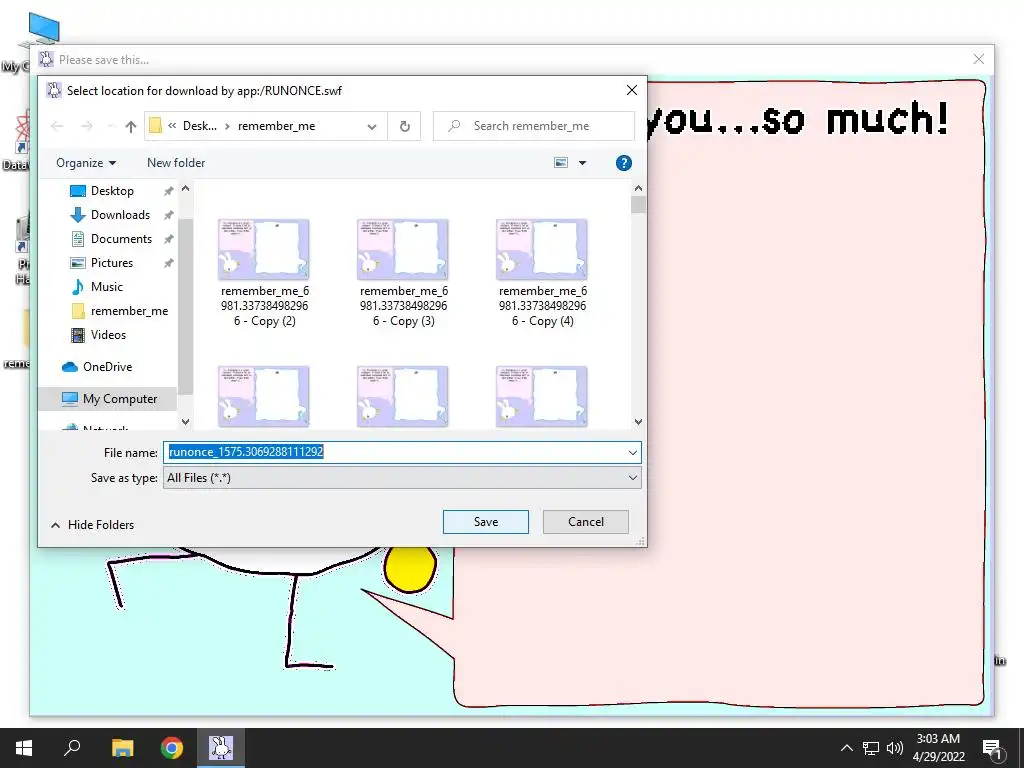Open the notification center icon
The width and height of the screenshot is (1024, 768).
(x=992, y=748)
